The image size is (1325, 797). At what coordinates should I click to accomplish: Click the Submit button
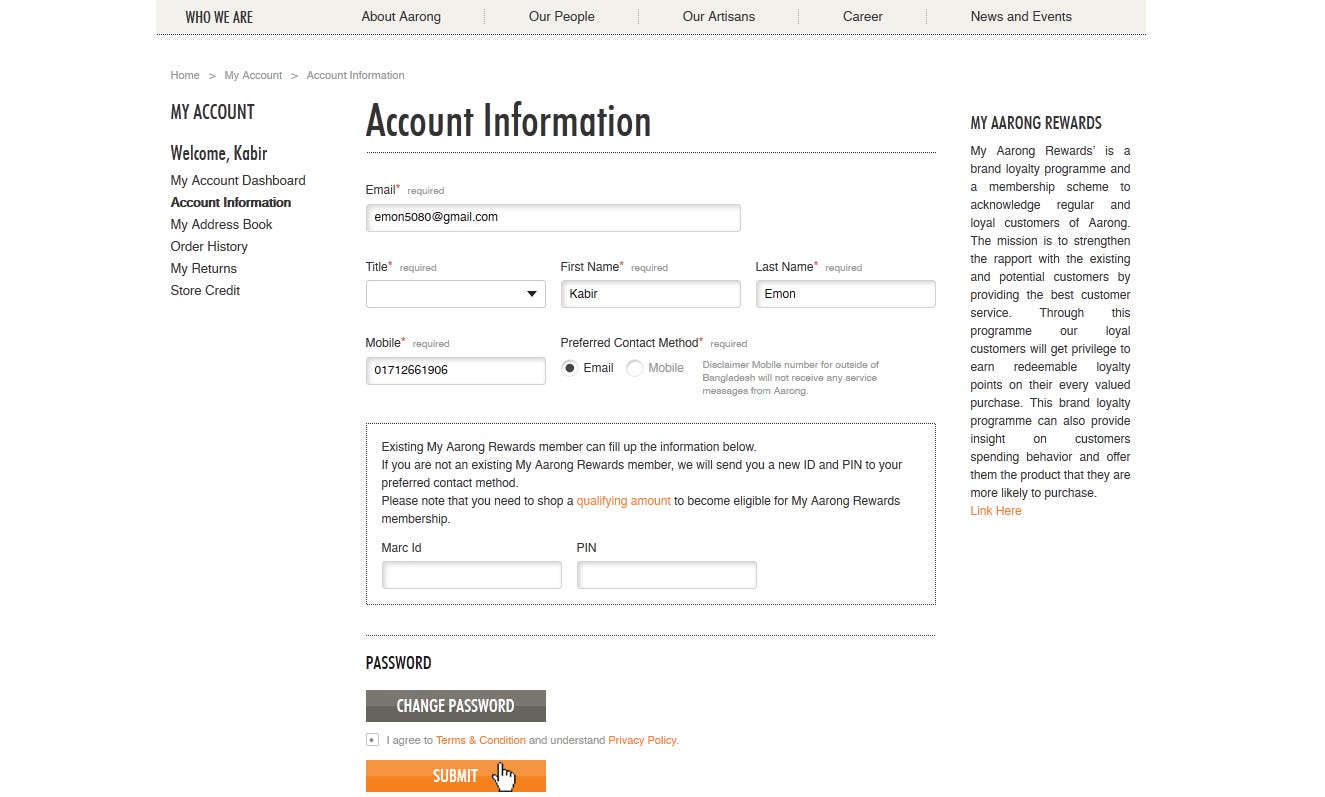tap(456, 776)
